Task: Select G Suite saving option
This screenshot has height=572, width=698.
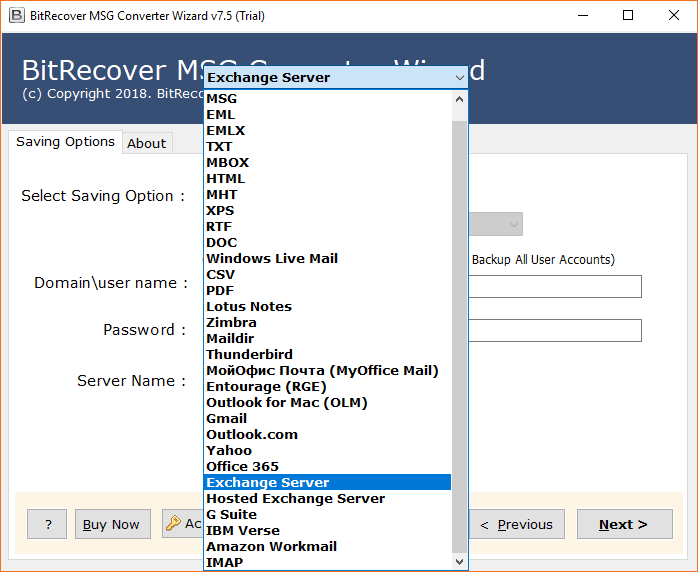Action: tap(327, 515)
